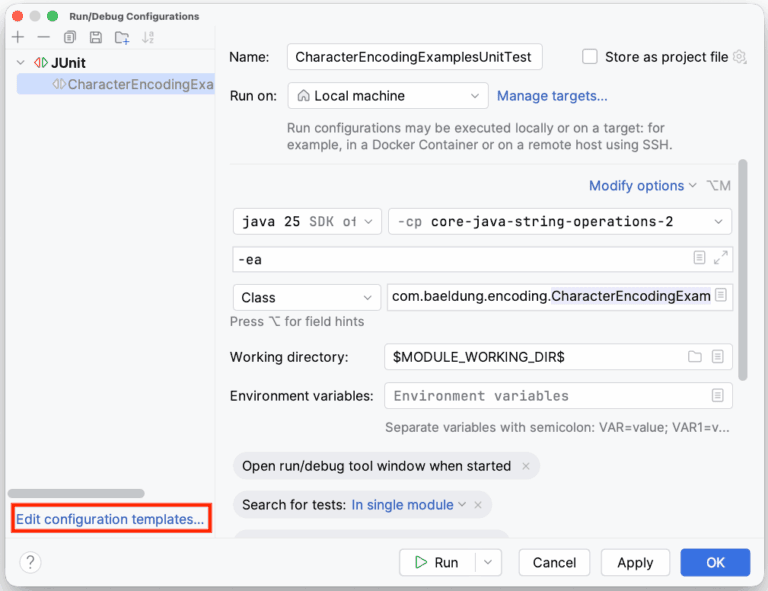Click the Apply button
768x591 pixels.
[635, 562]
